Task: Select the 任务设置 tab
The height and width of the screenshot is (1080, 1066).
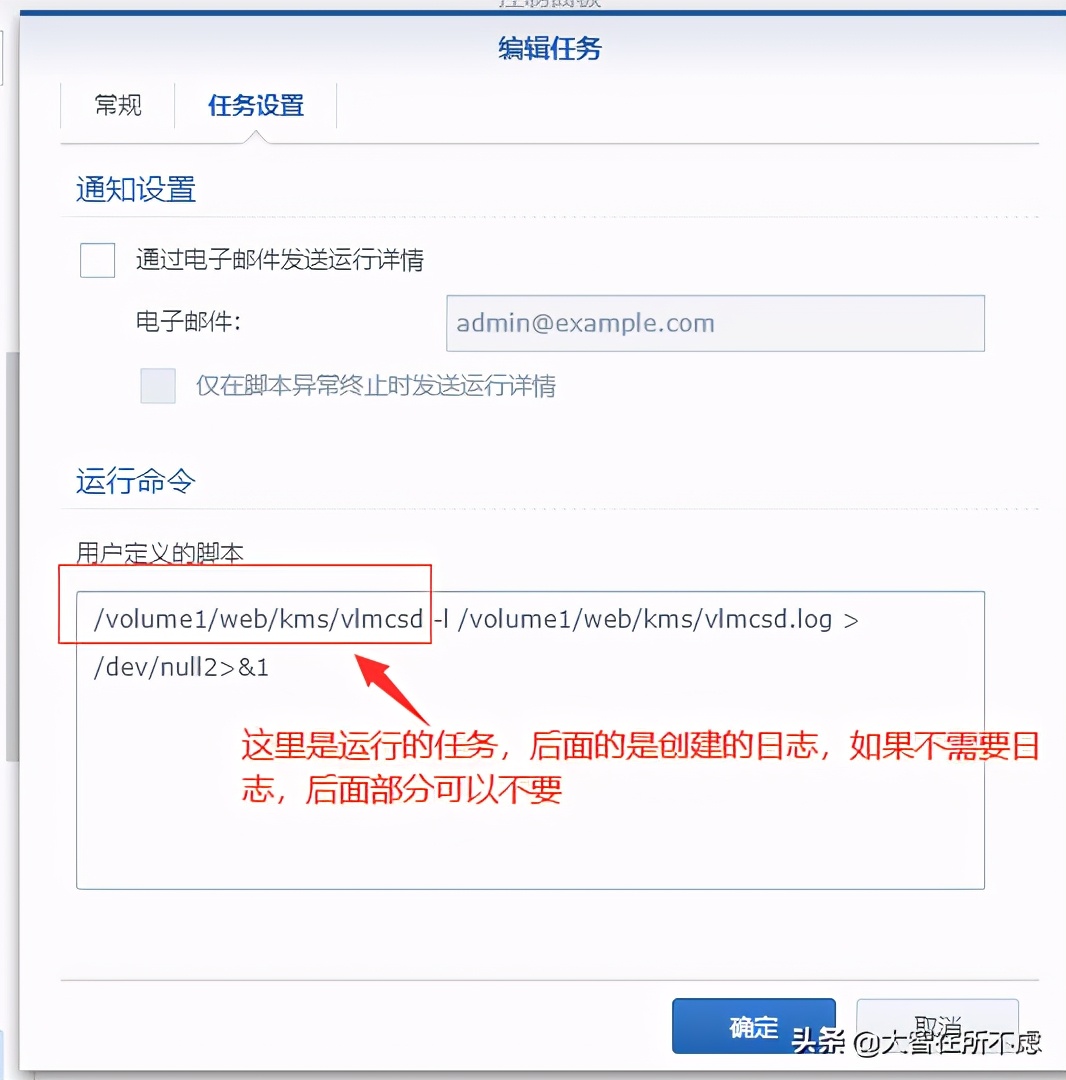Action: coord(255,105)
